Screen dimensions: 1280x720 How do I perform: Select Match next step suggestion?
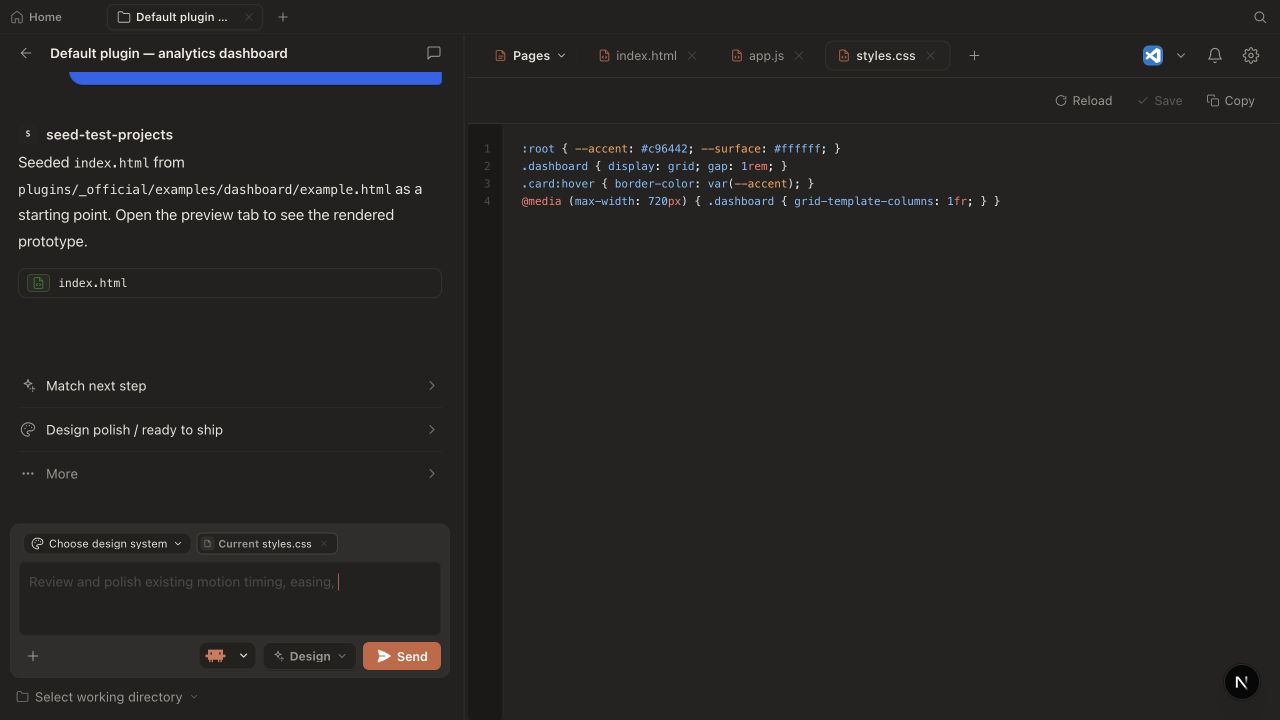coord(230,386)
